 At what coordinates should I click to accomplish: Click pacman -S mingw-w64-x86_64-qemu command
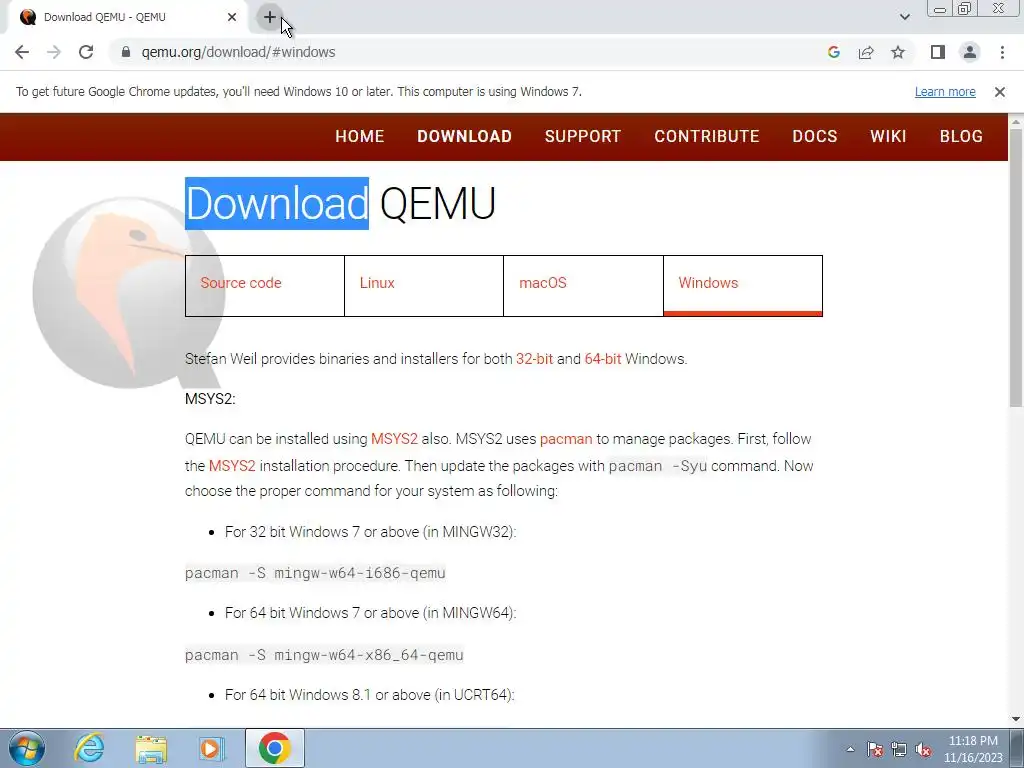pos(325,654)
